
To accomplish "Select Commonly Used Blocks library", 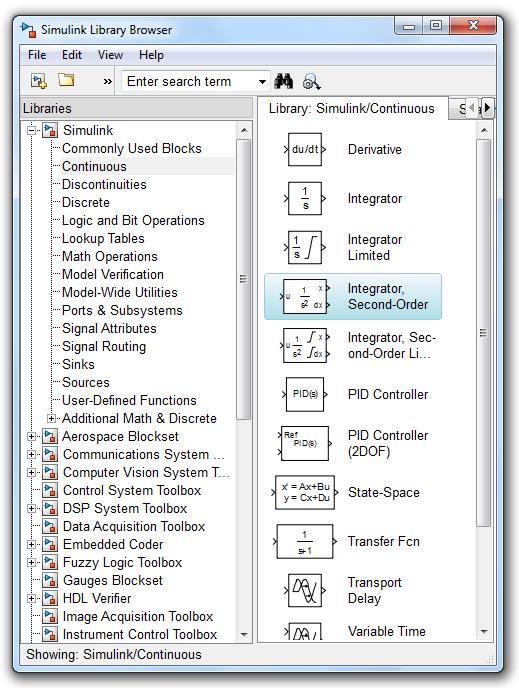I will [132, 149].
